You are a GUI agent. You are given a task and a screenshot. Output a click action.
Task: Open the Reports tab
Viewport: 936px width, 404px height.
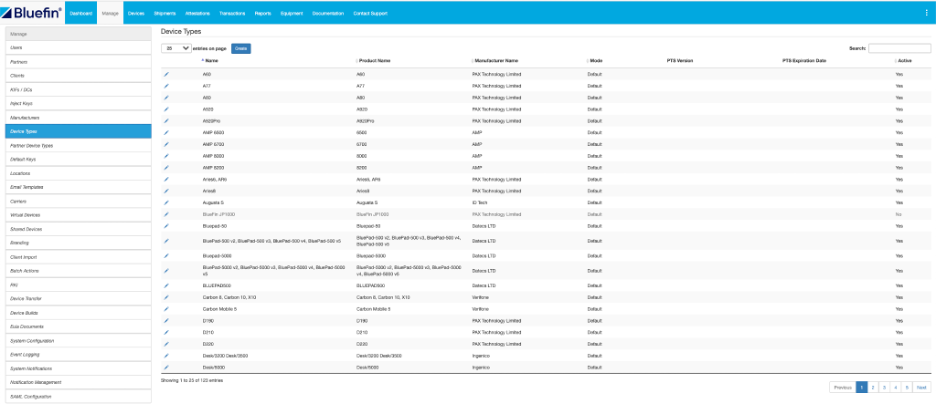[263, 13]
